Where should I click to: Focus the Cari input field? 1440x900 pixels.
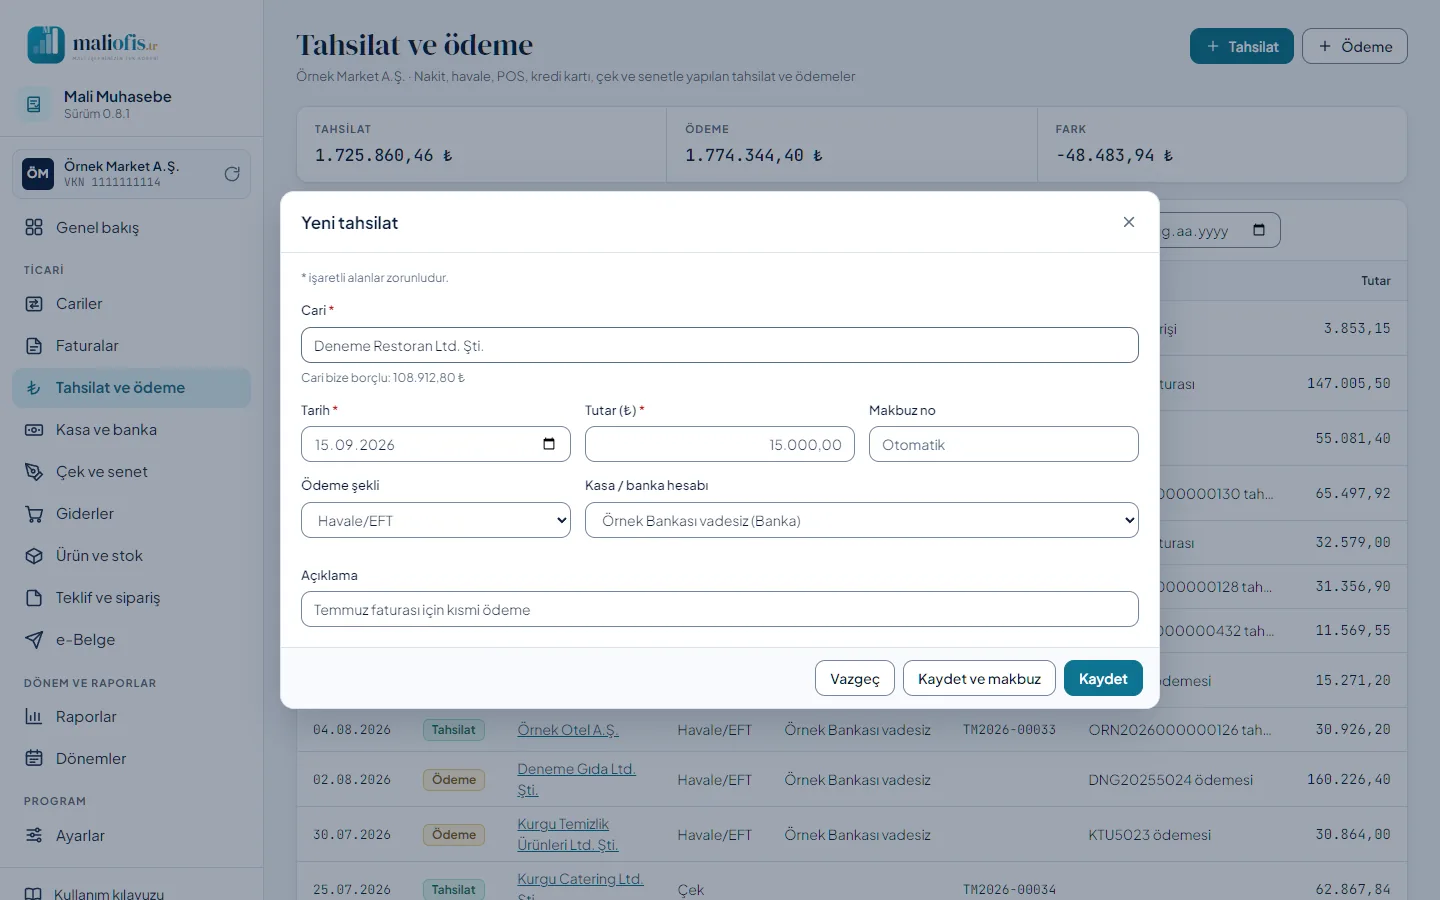tap(720, 345)
